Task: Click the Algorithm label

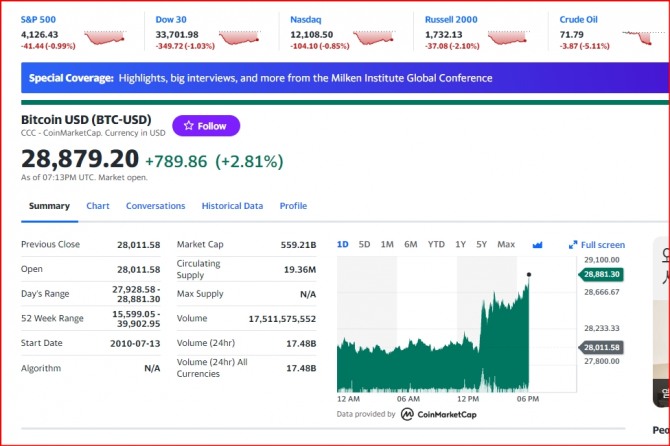Action: (x=41, y=368)
